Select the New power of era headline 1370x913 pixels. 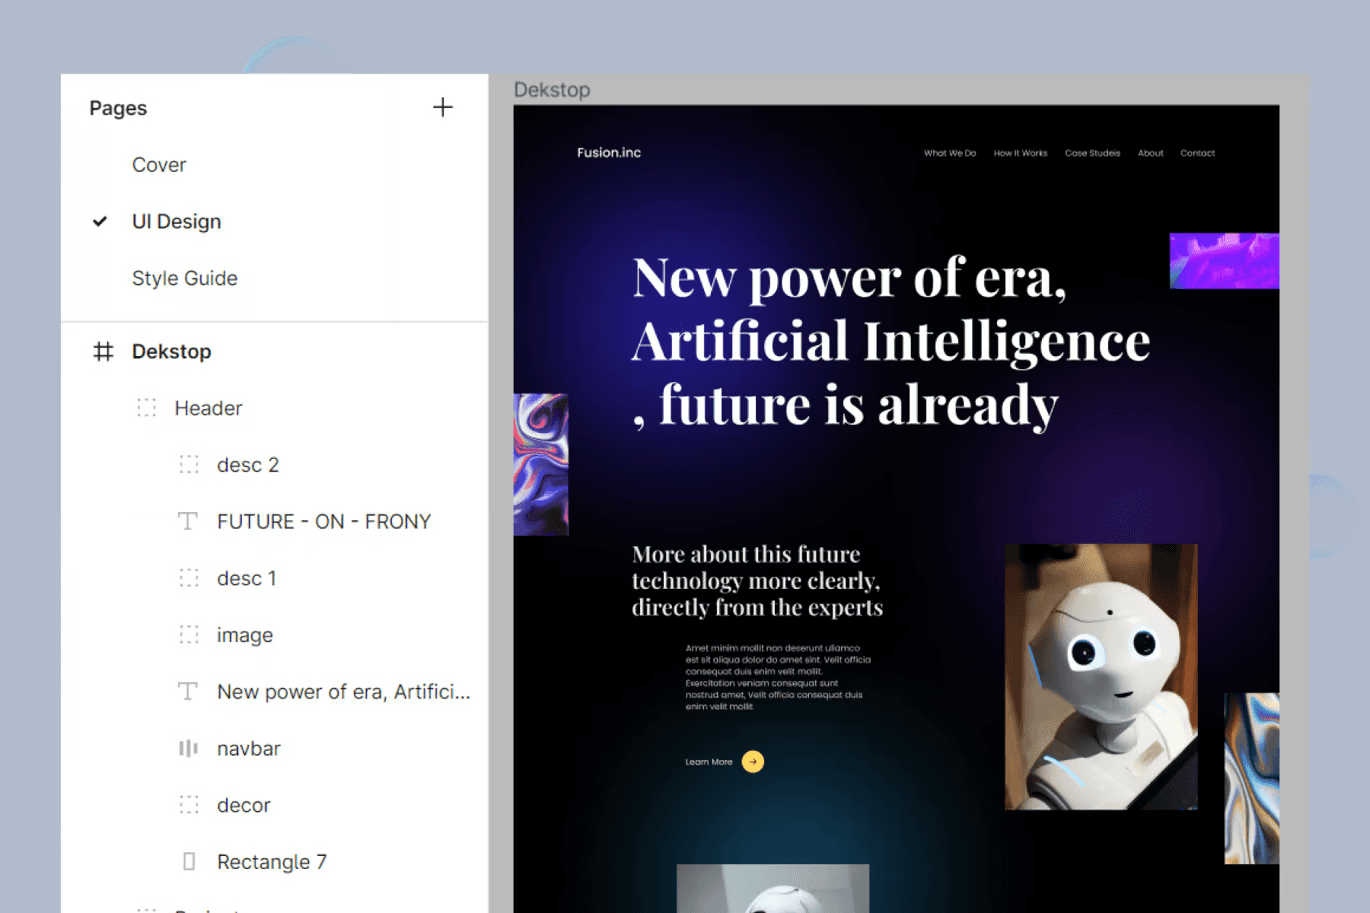892,342
